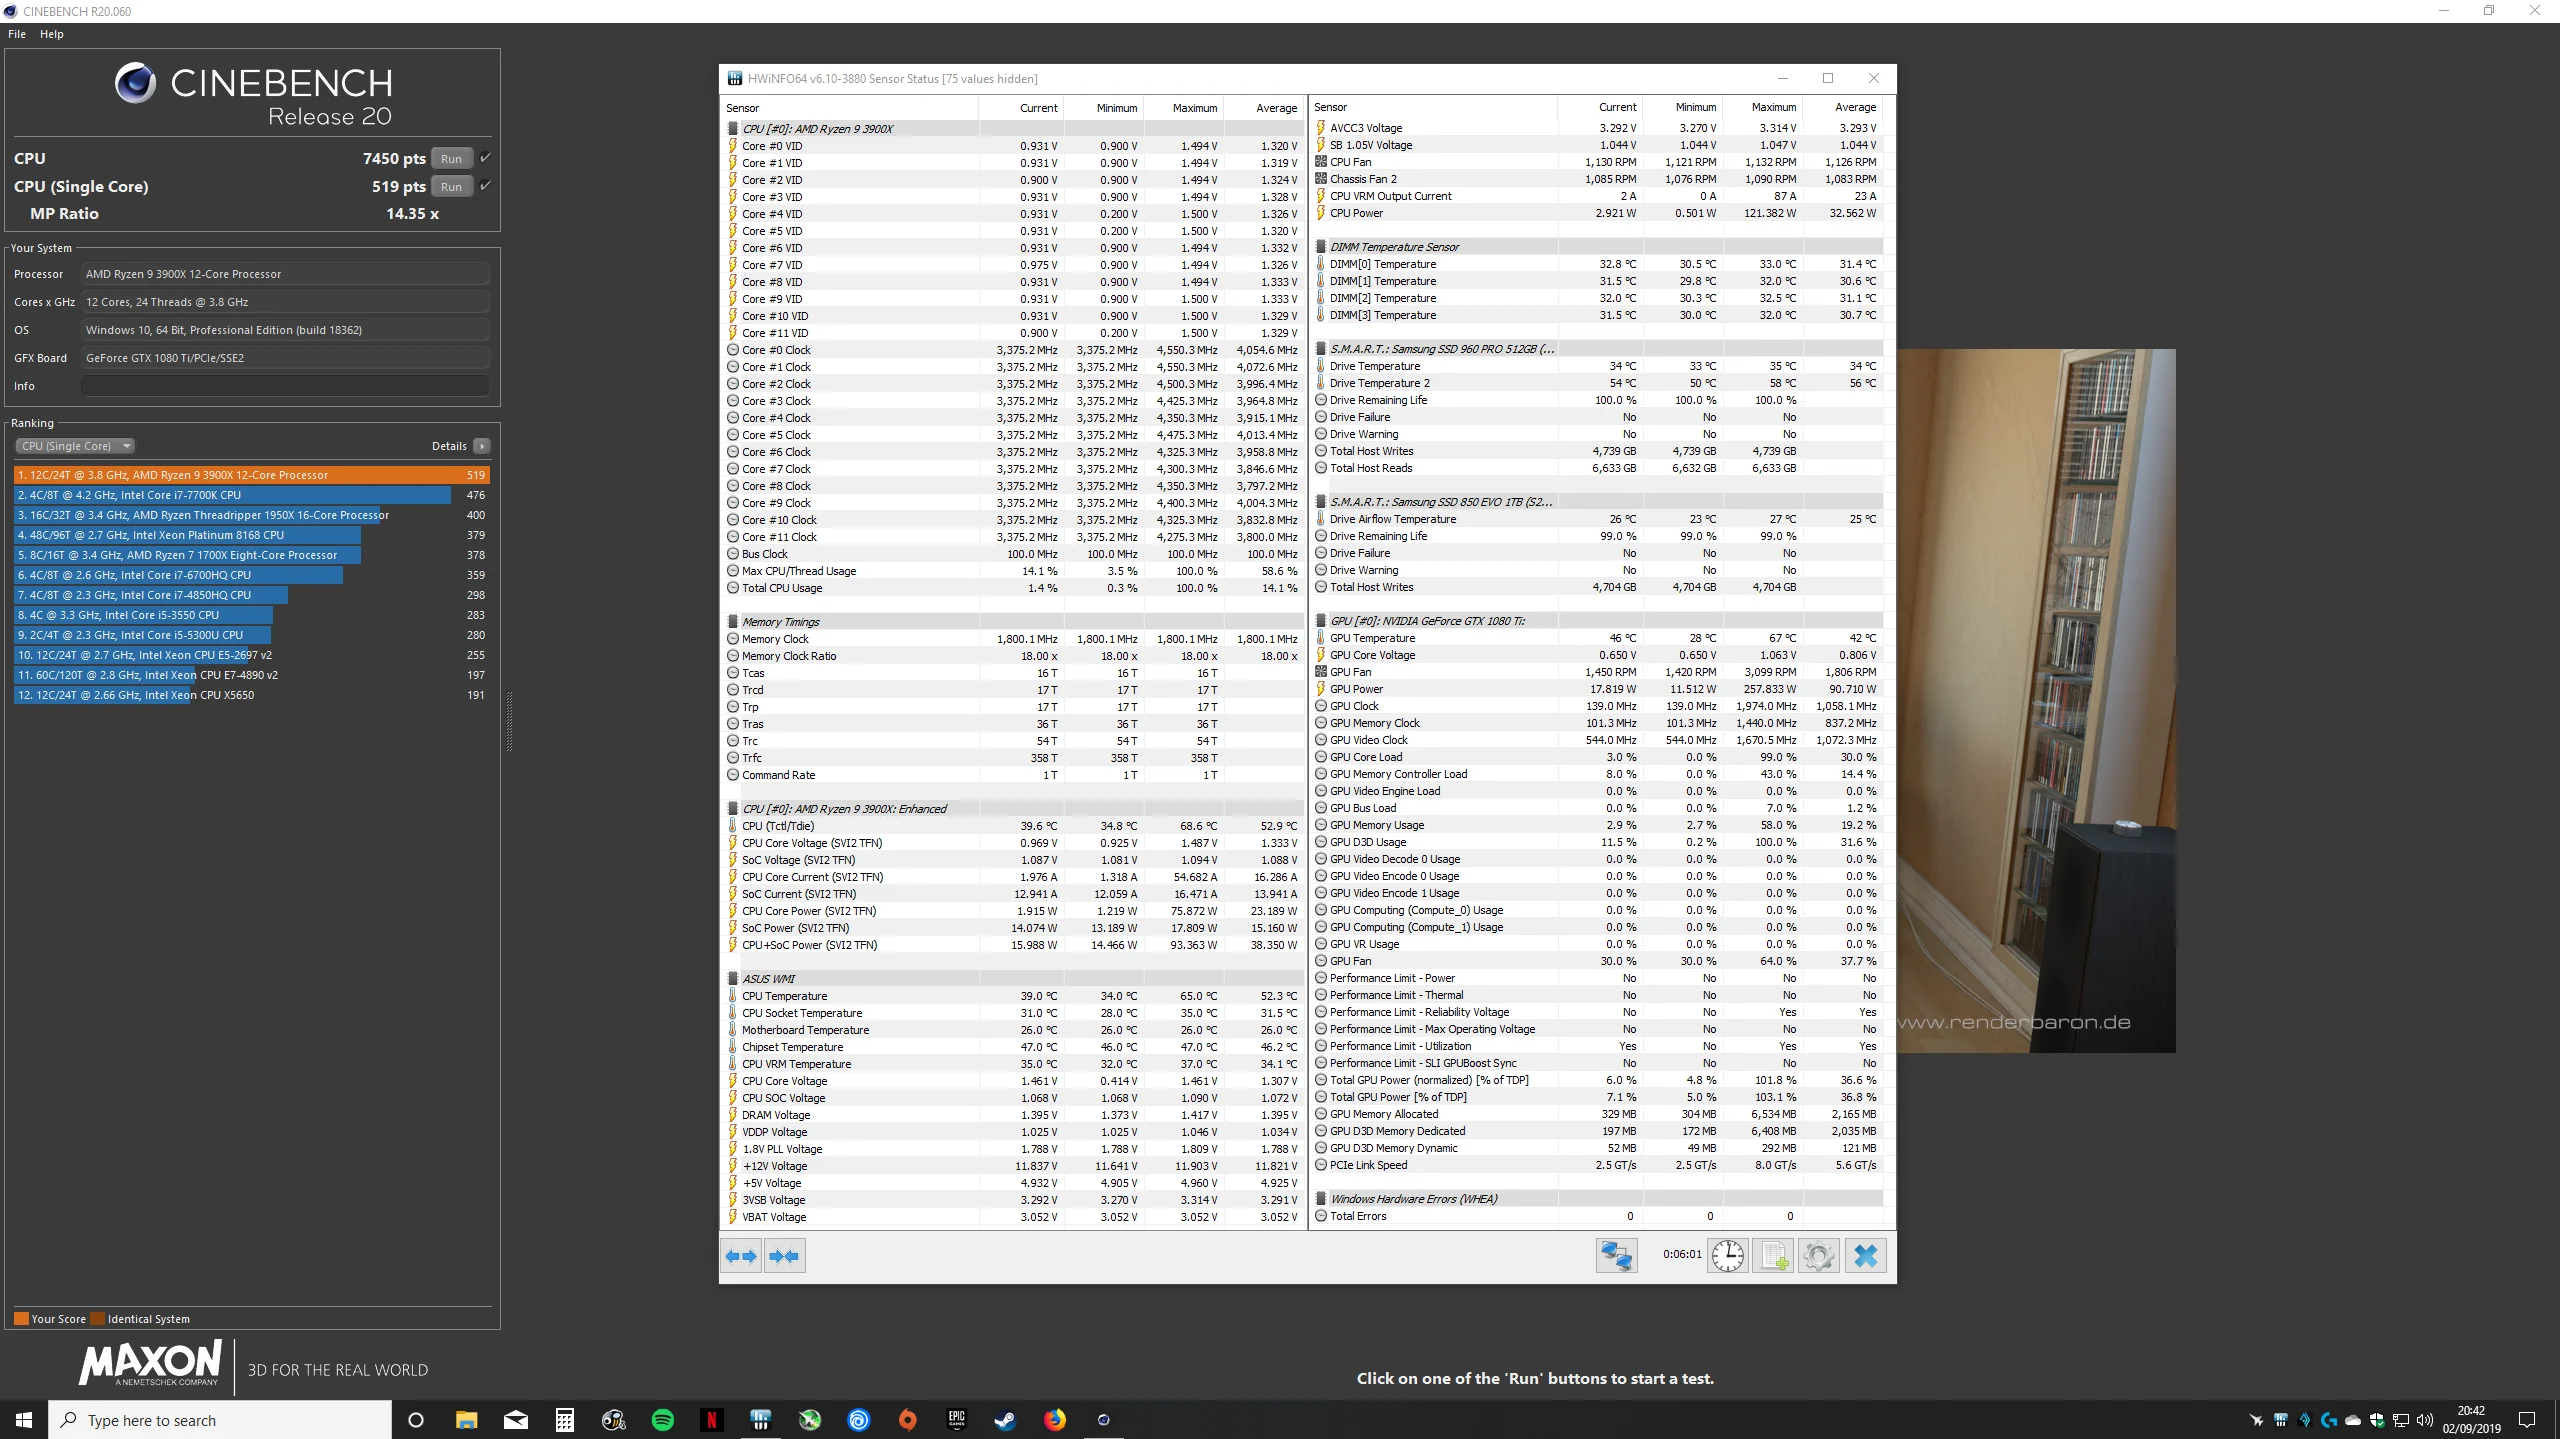Select ranking entry Intel Core i7-7700K CPU

252,495
